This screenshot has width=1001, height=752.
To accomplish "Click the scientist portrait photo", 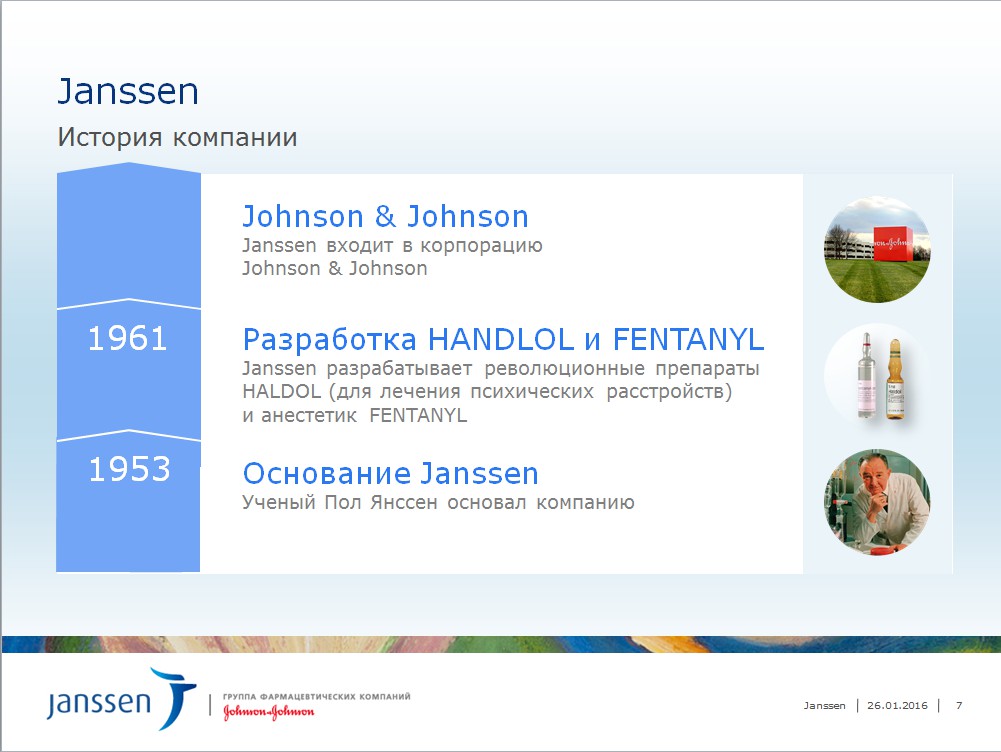I will pos(877,502).
